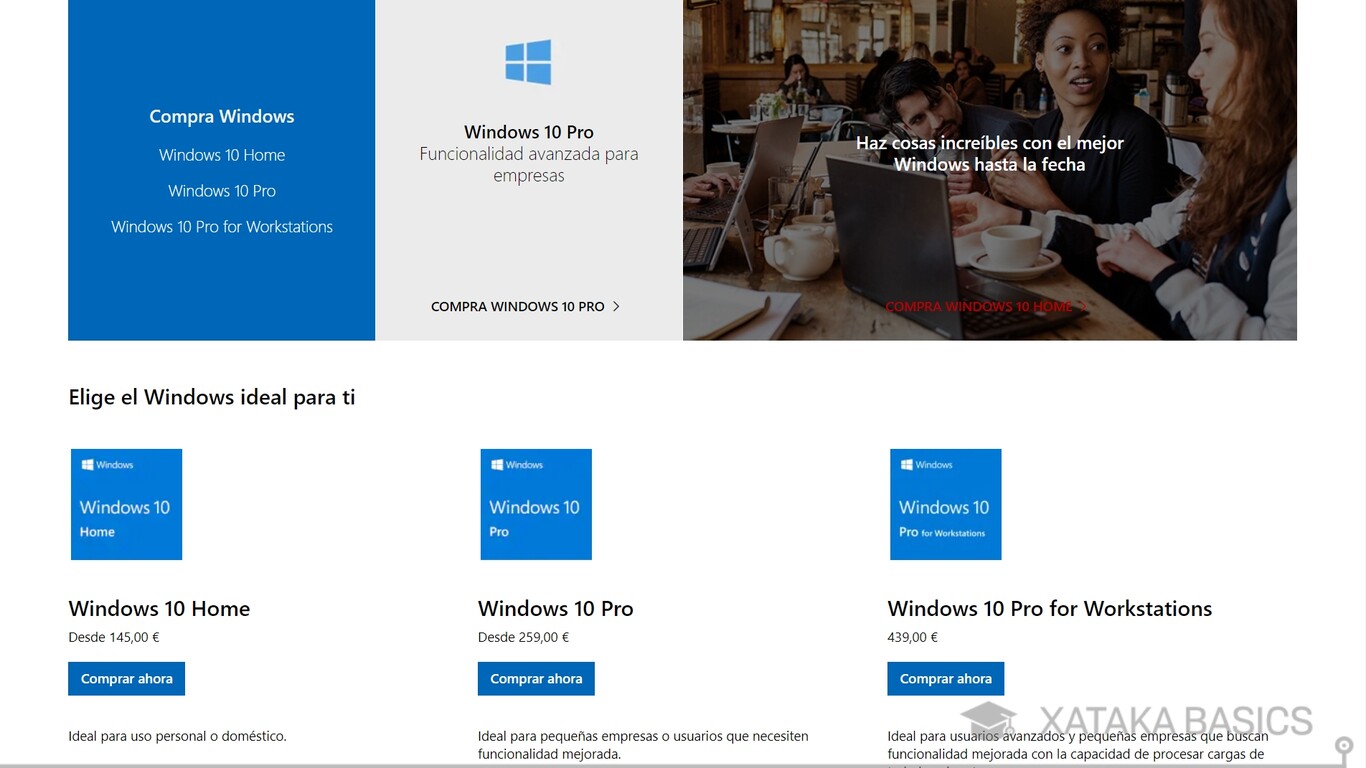Click the graduation cap icon in the watermark
Viewport: 1366px width, 768px height.
(987, 716)
